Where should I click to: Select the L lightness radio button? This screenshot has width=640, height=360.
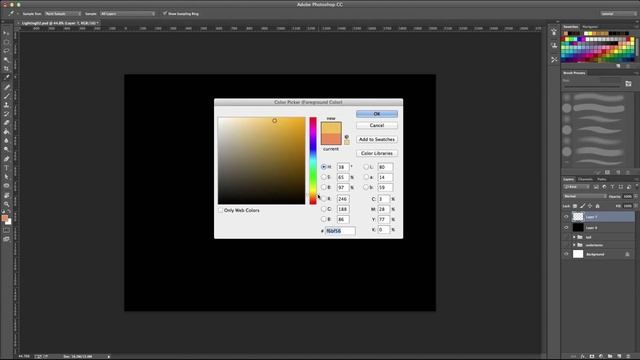pos(366,167)
